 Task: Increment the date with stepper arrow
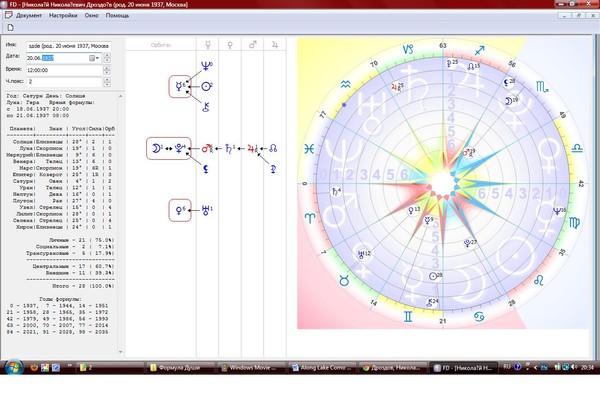[x=107, y=55]
